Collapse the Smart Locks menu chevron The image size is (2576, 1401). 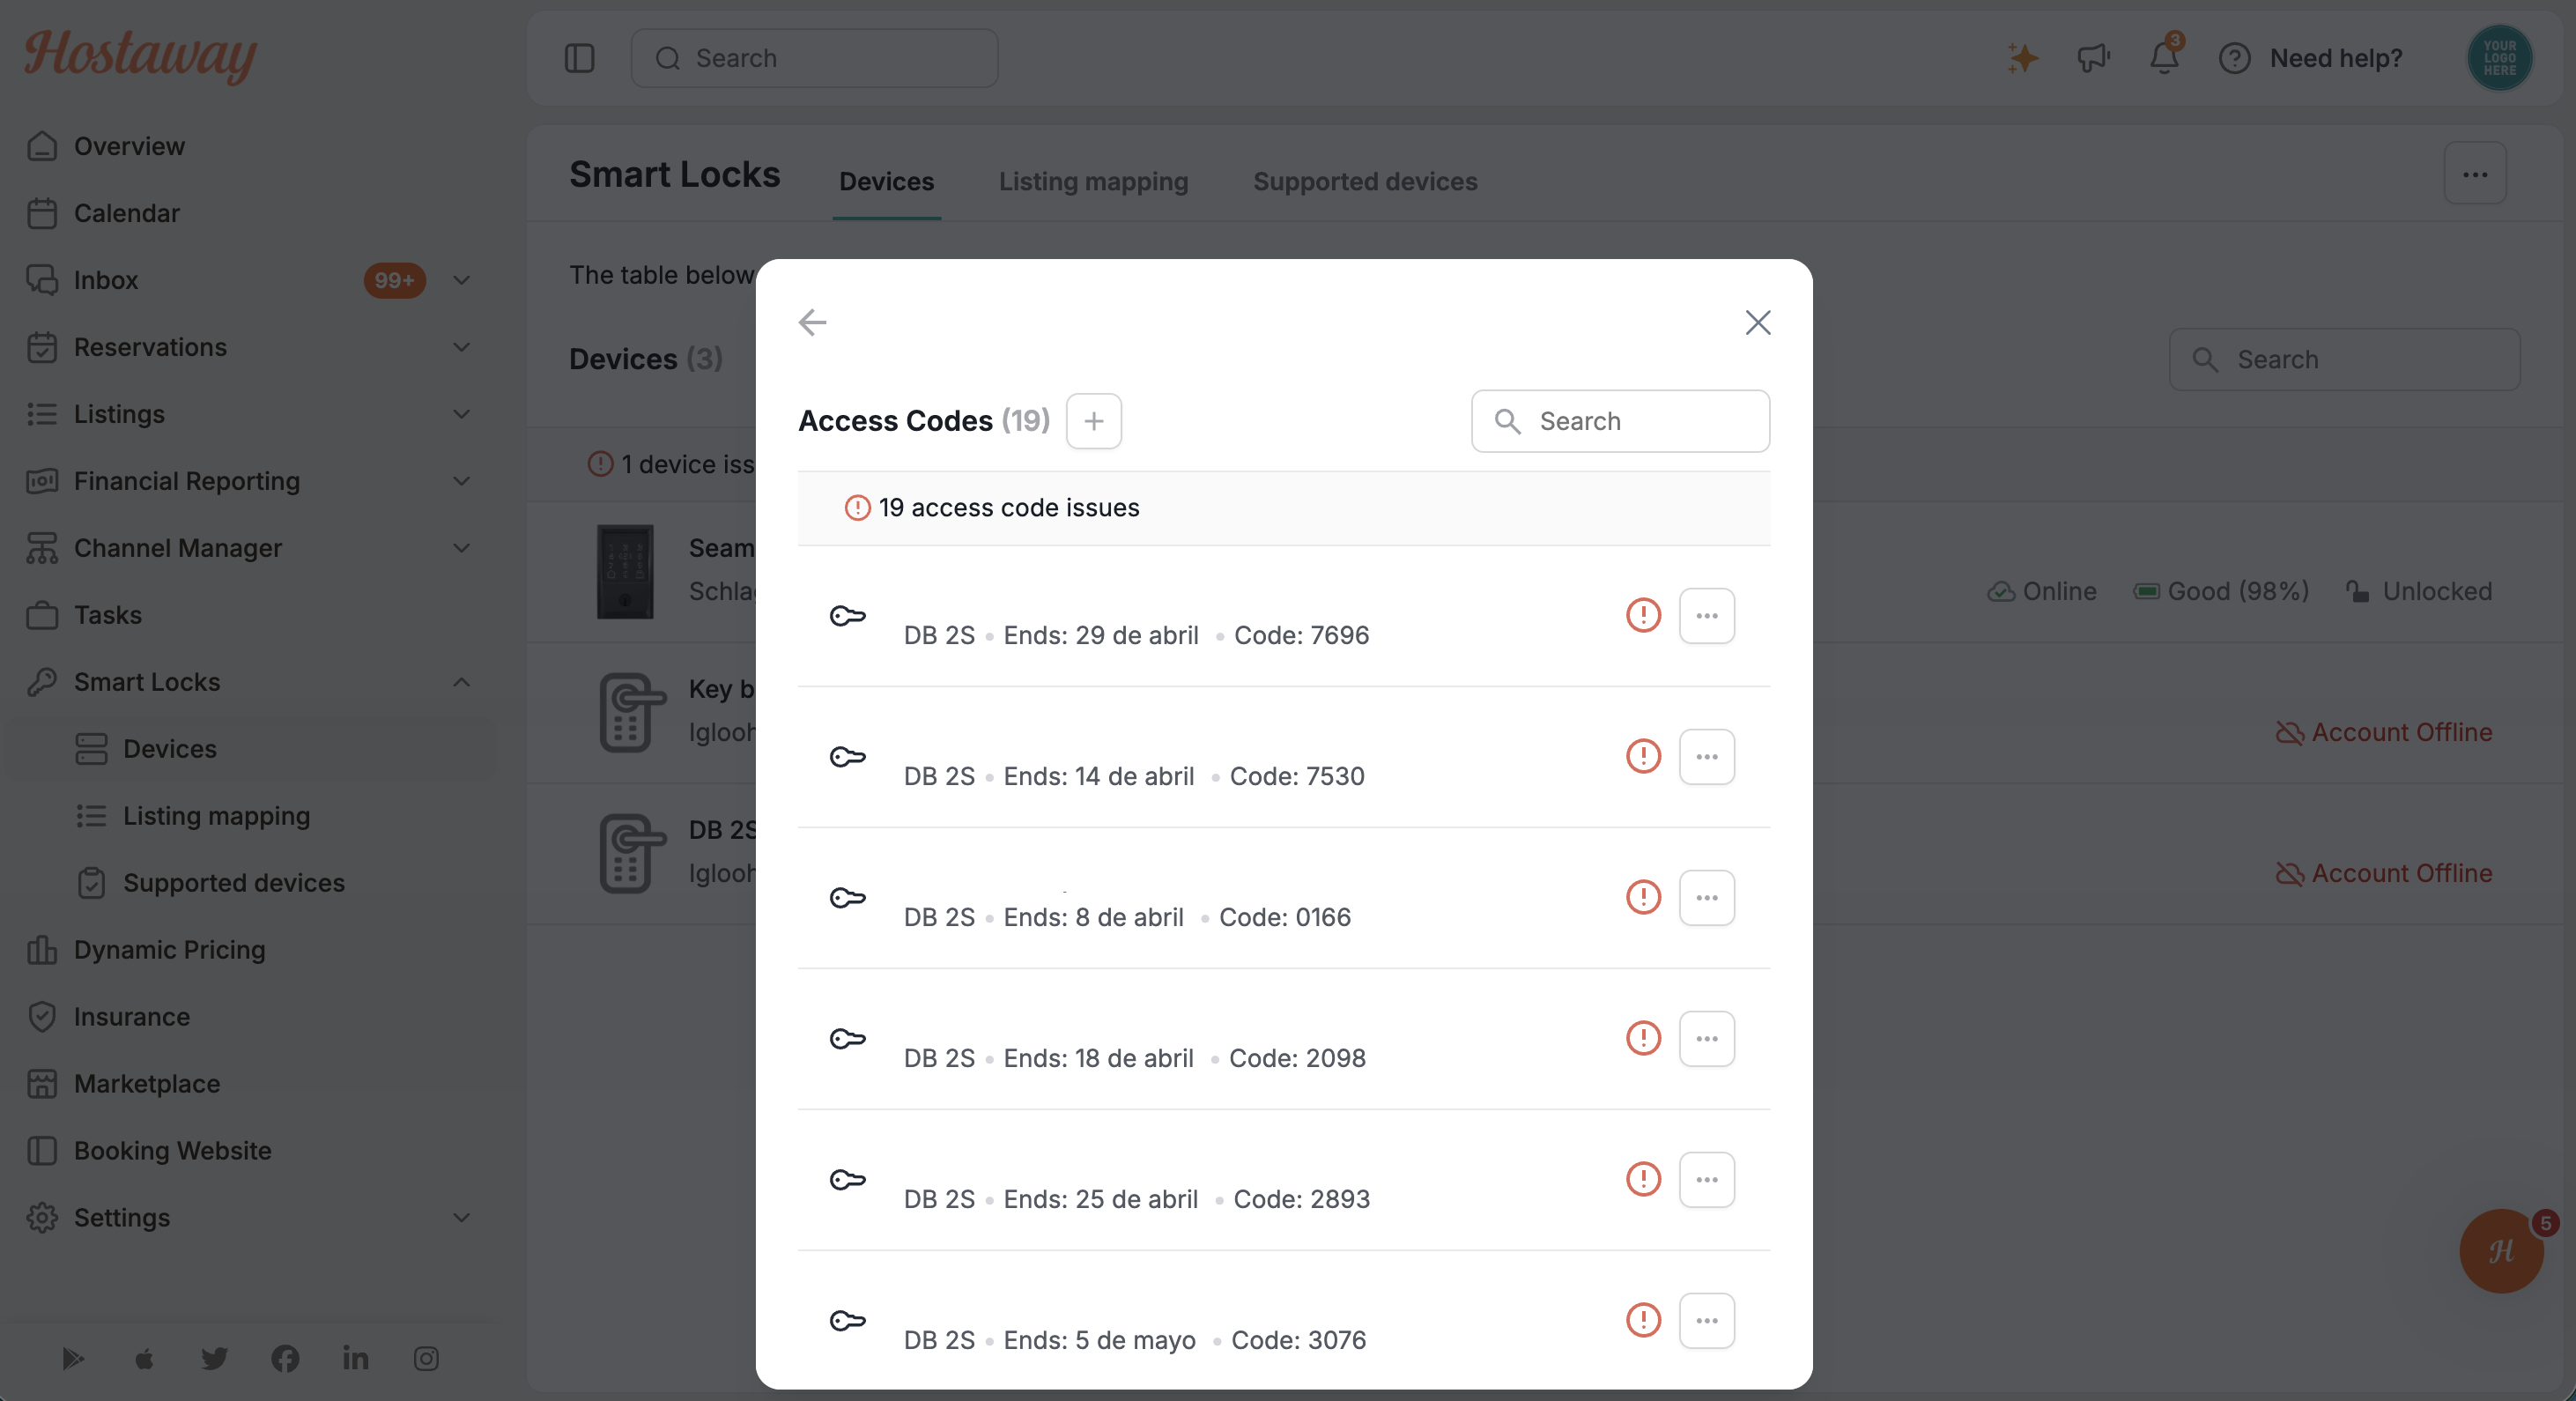(461, 682)
